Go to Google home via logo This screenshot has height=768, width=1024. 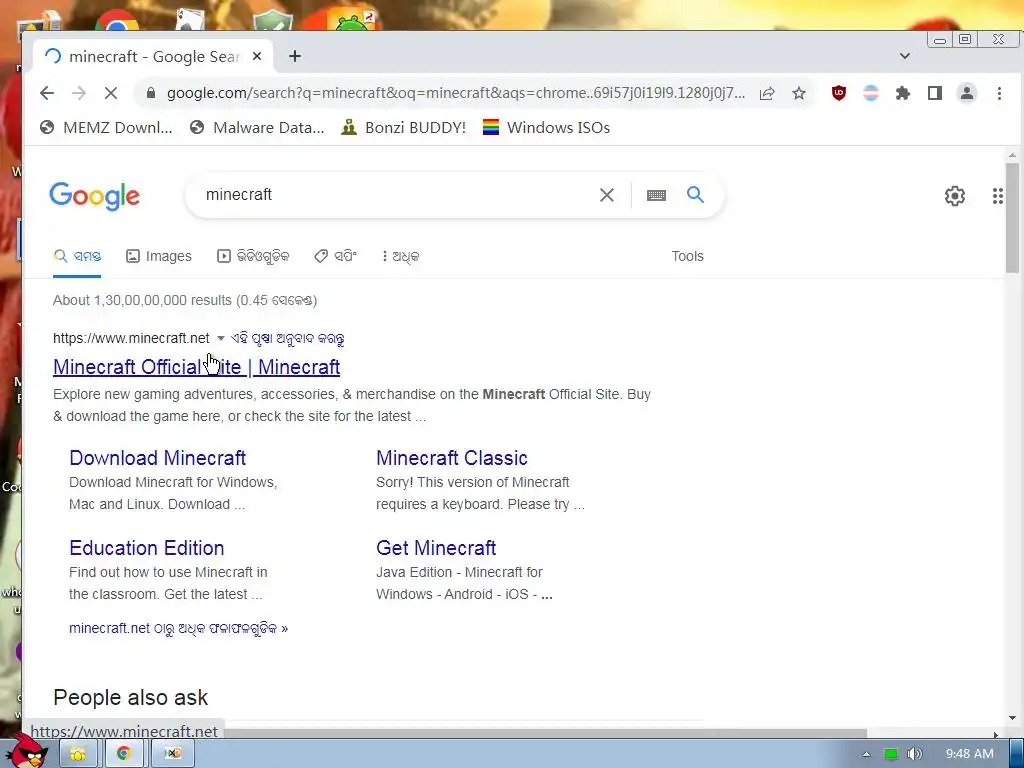[x=95, y=195]
